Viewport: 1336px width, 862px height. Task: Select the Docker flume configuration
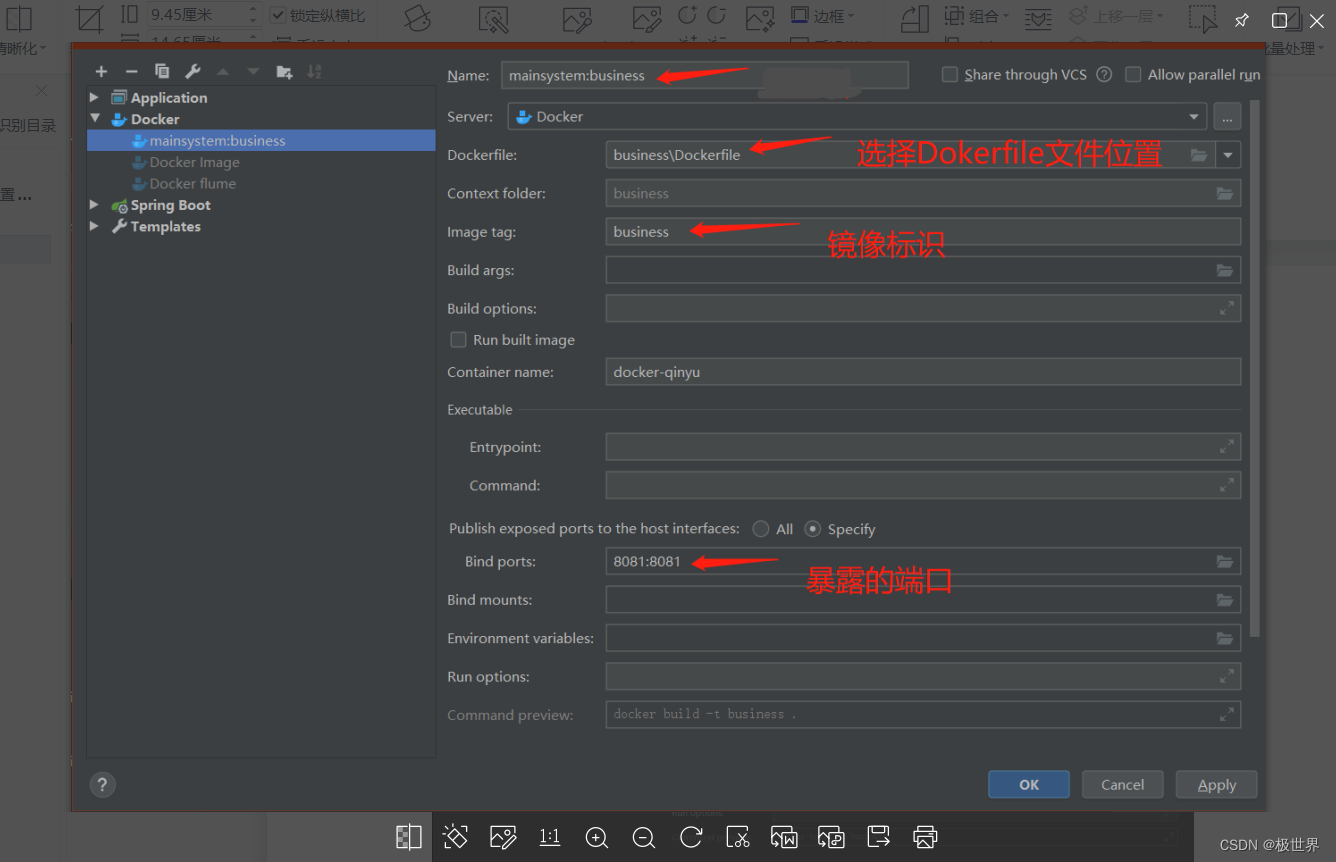[x=192, y=184]
